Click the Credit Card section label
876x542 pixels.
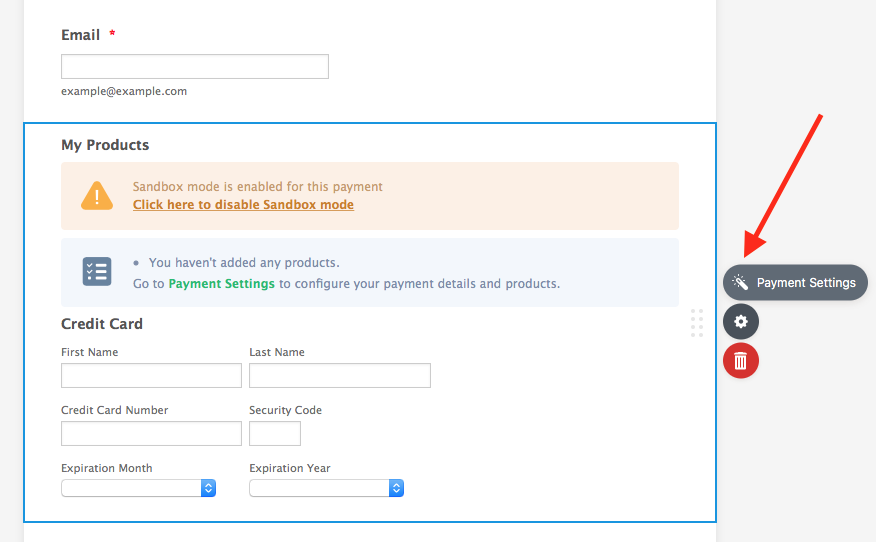click(102, 324)
